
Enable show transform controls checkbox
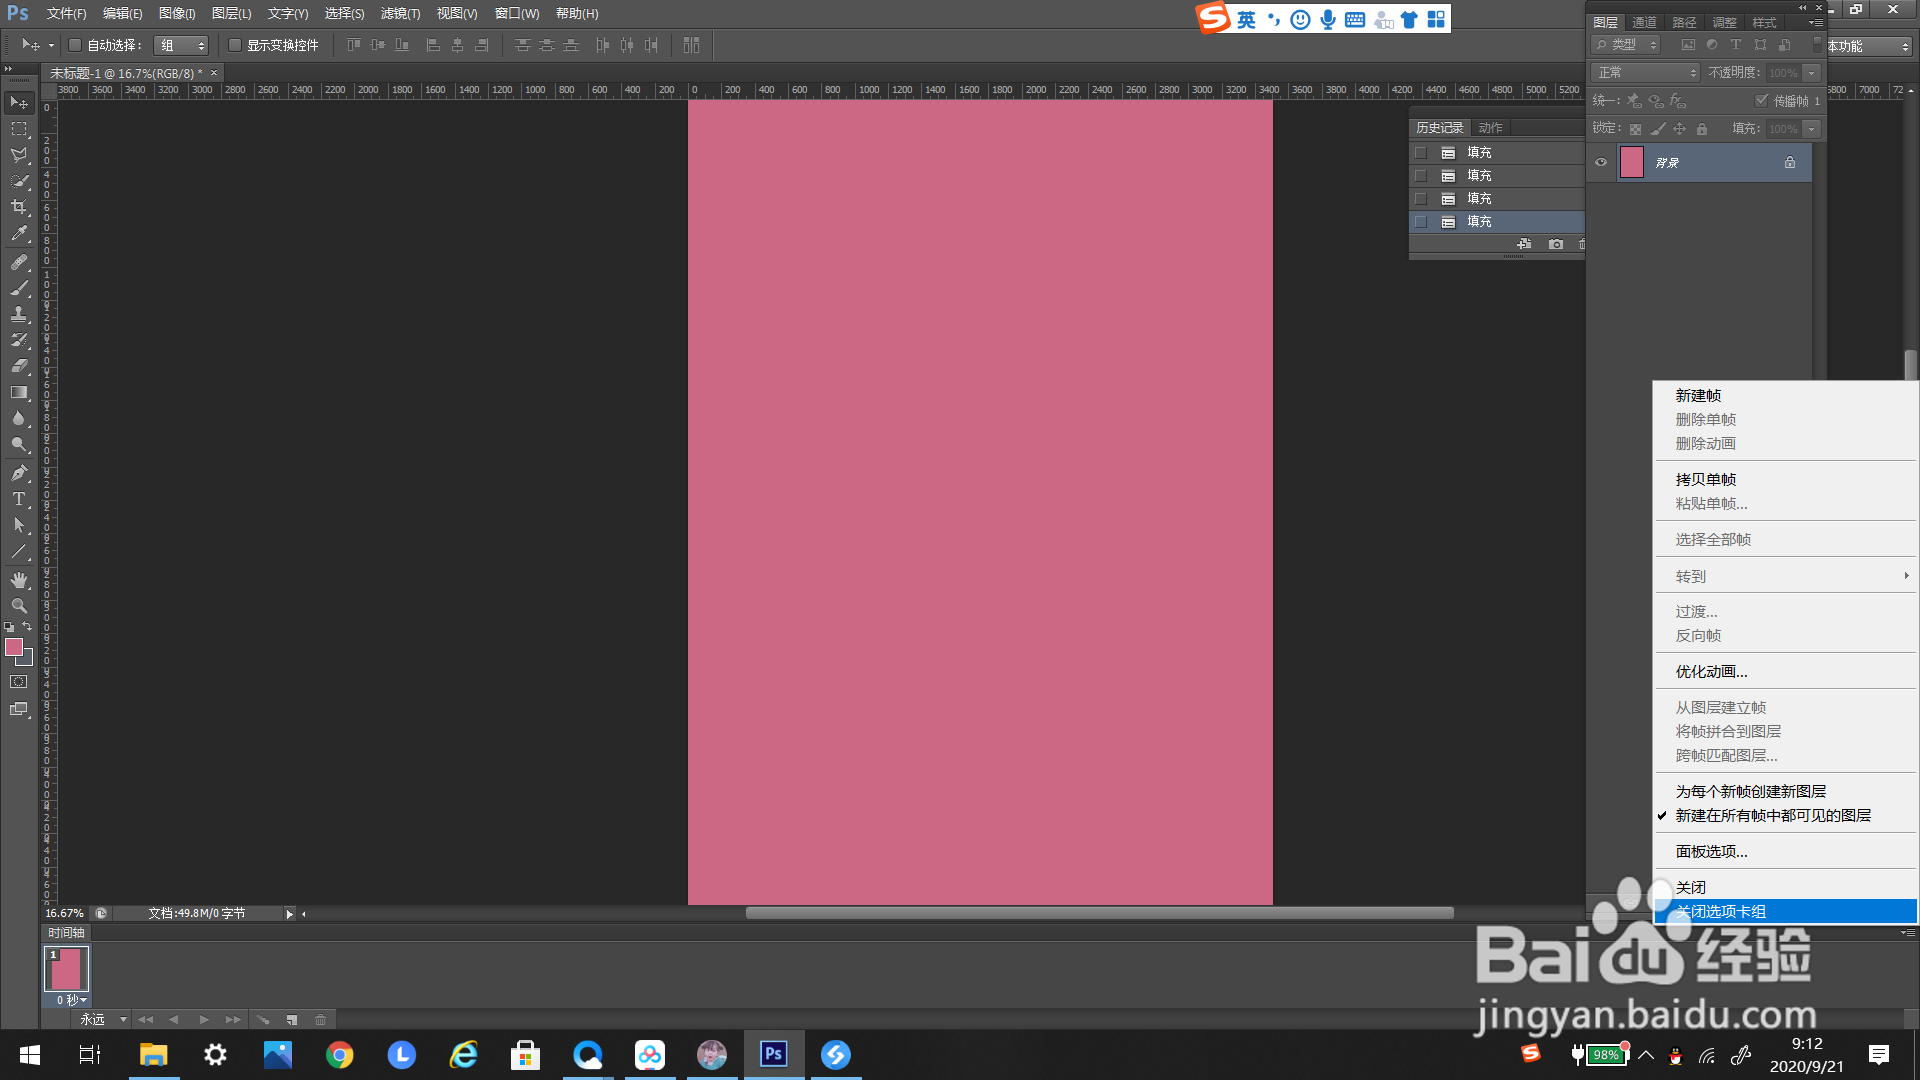[x=235, y=45]
